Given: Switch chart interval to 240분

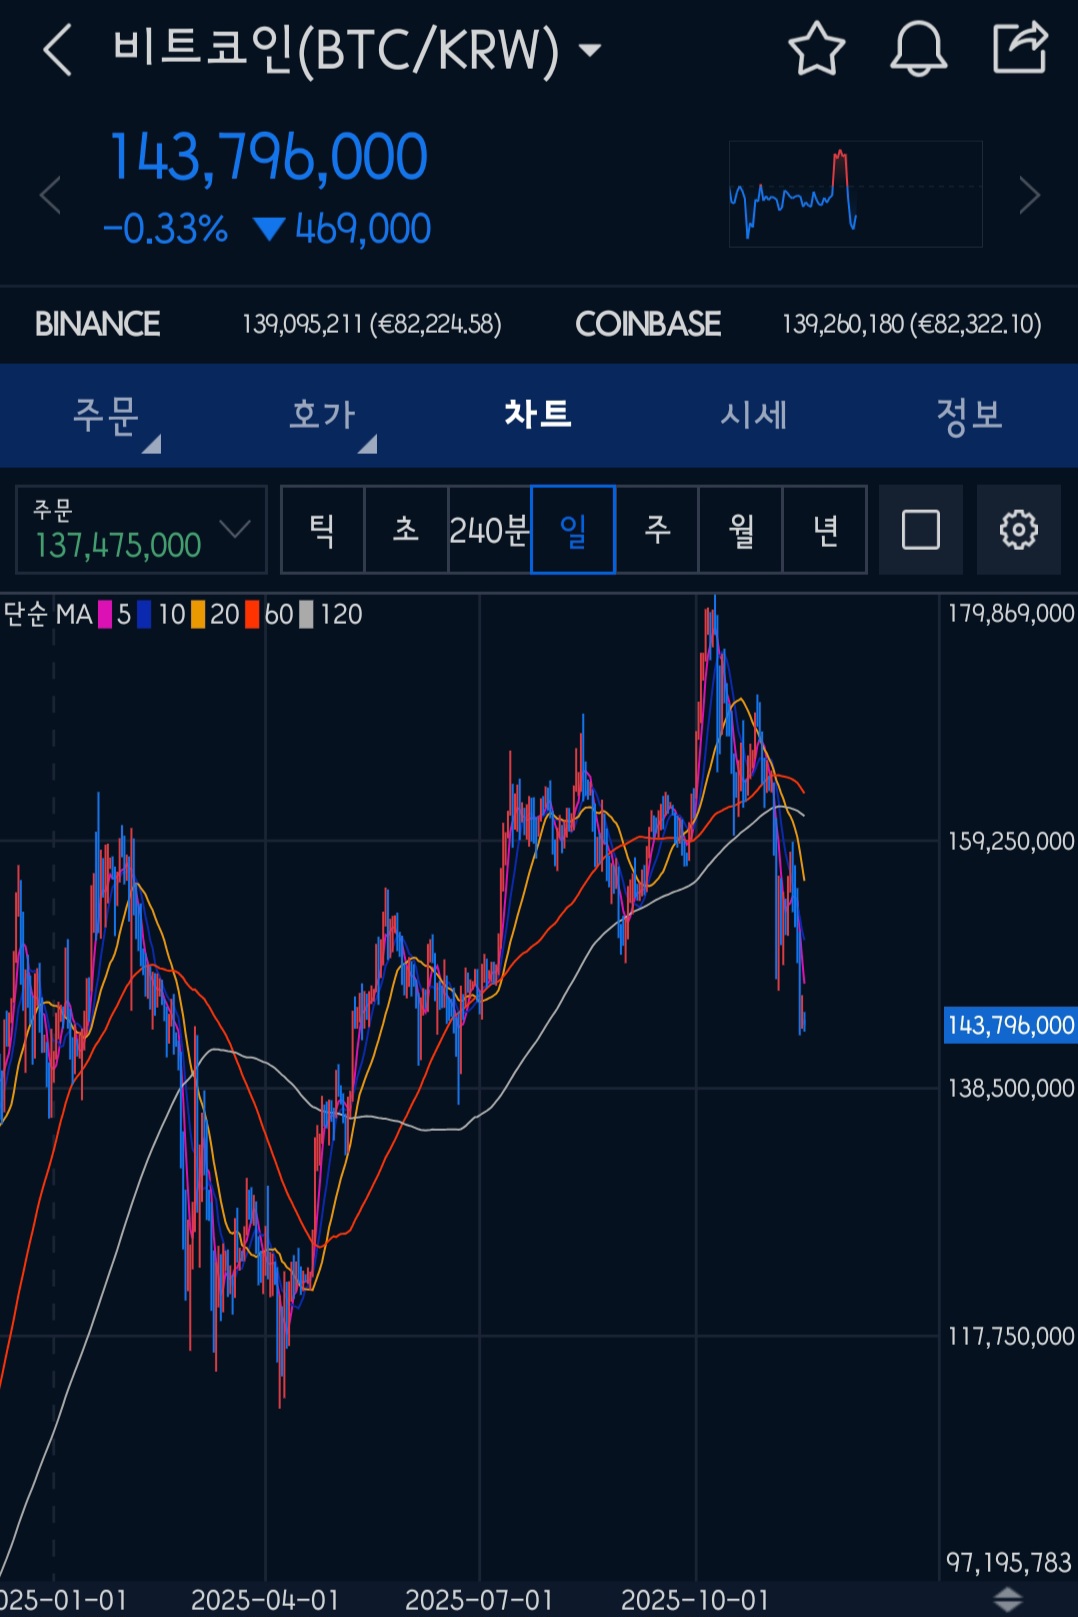Looking at the screenshot, I should pyautogui.click(x=489, y=530).
